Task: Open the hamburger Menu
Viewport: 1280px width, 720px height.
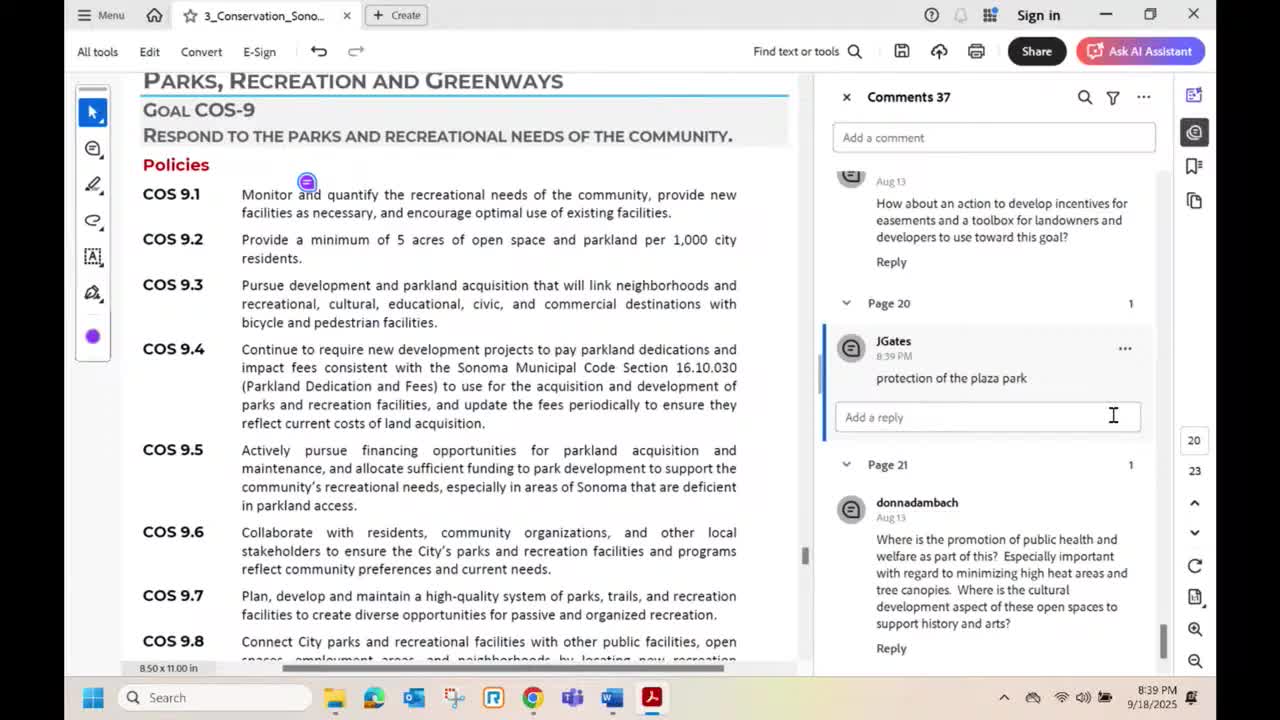Action: pos(101,15)
